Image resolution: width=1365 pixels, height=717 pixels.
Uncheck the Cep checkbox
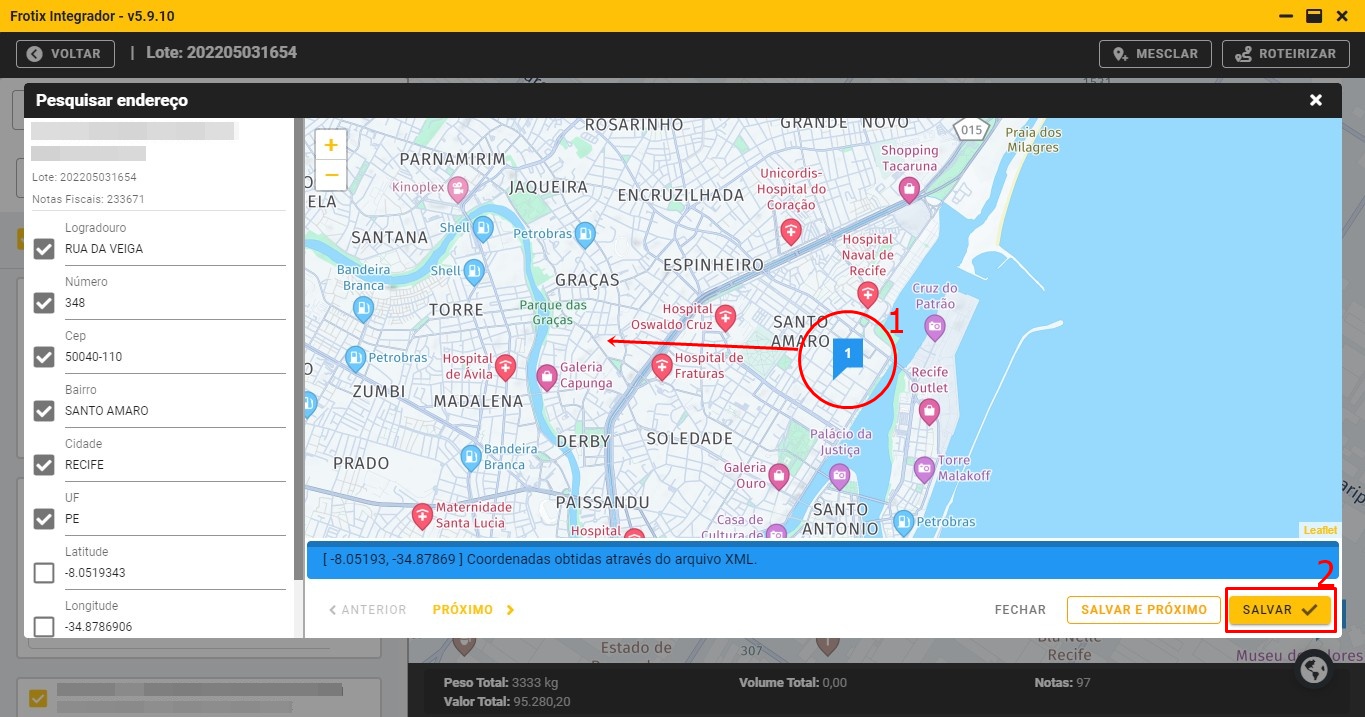click(44, 357)
